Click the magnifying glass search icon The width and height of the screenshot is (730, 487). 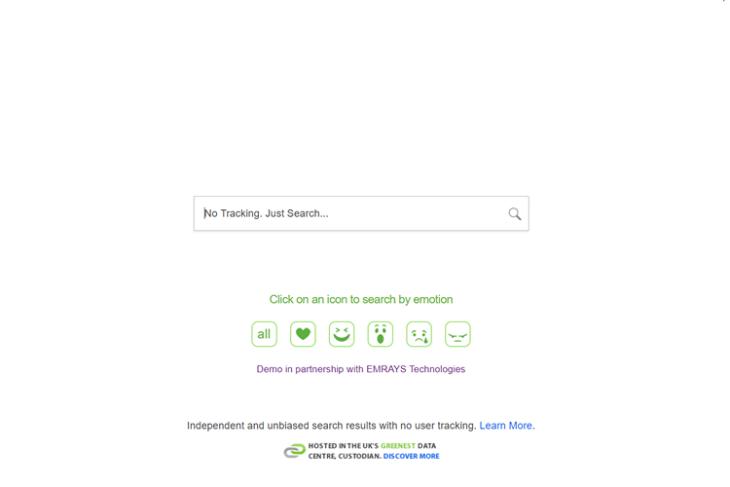(x=514, y=214)
